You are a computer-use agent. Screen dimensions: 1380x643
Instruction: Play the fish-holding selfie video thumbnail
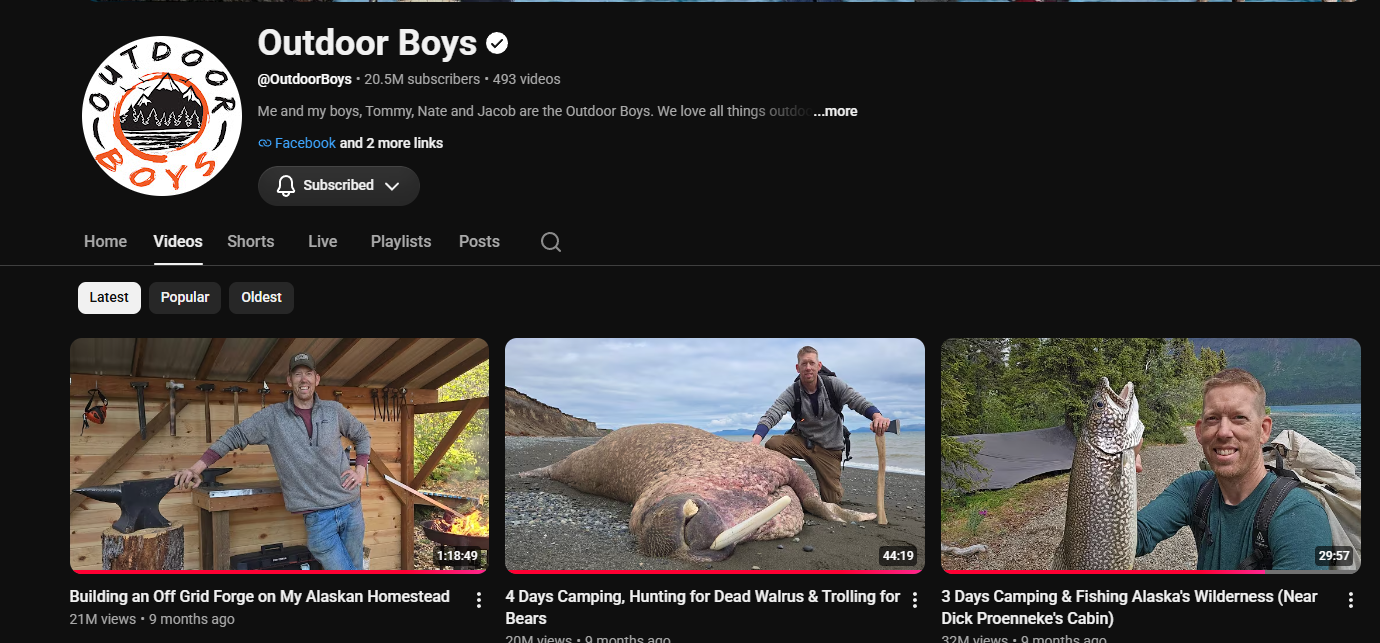1151,454
